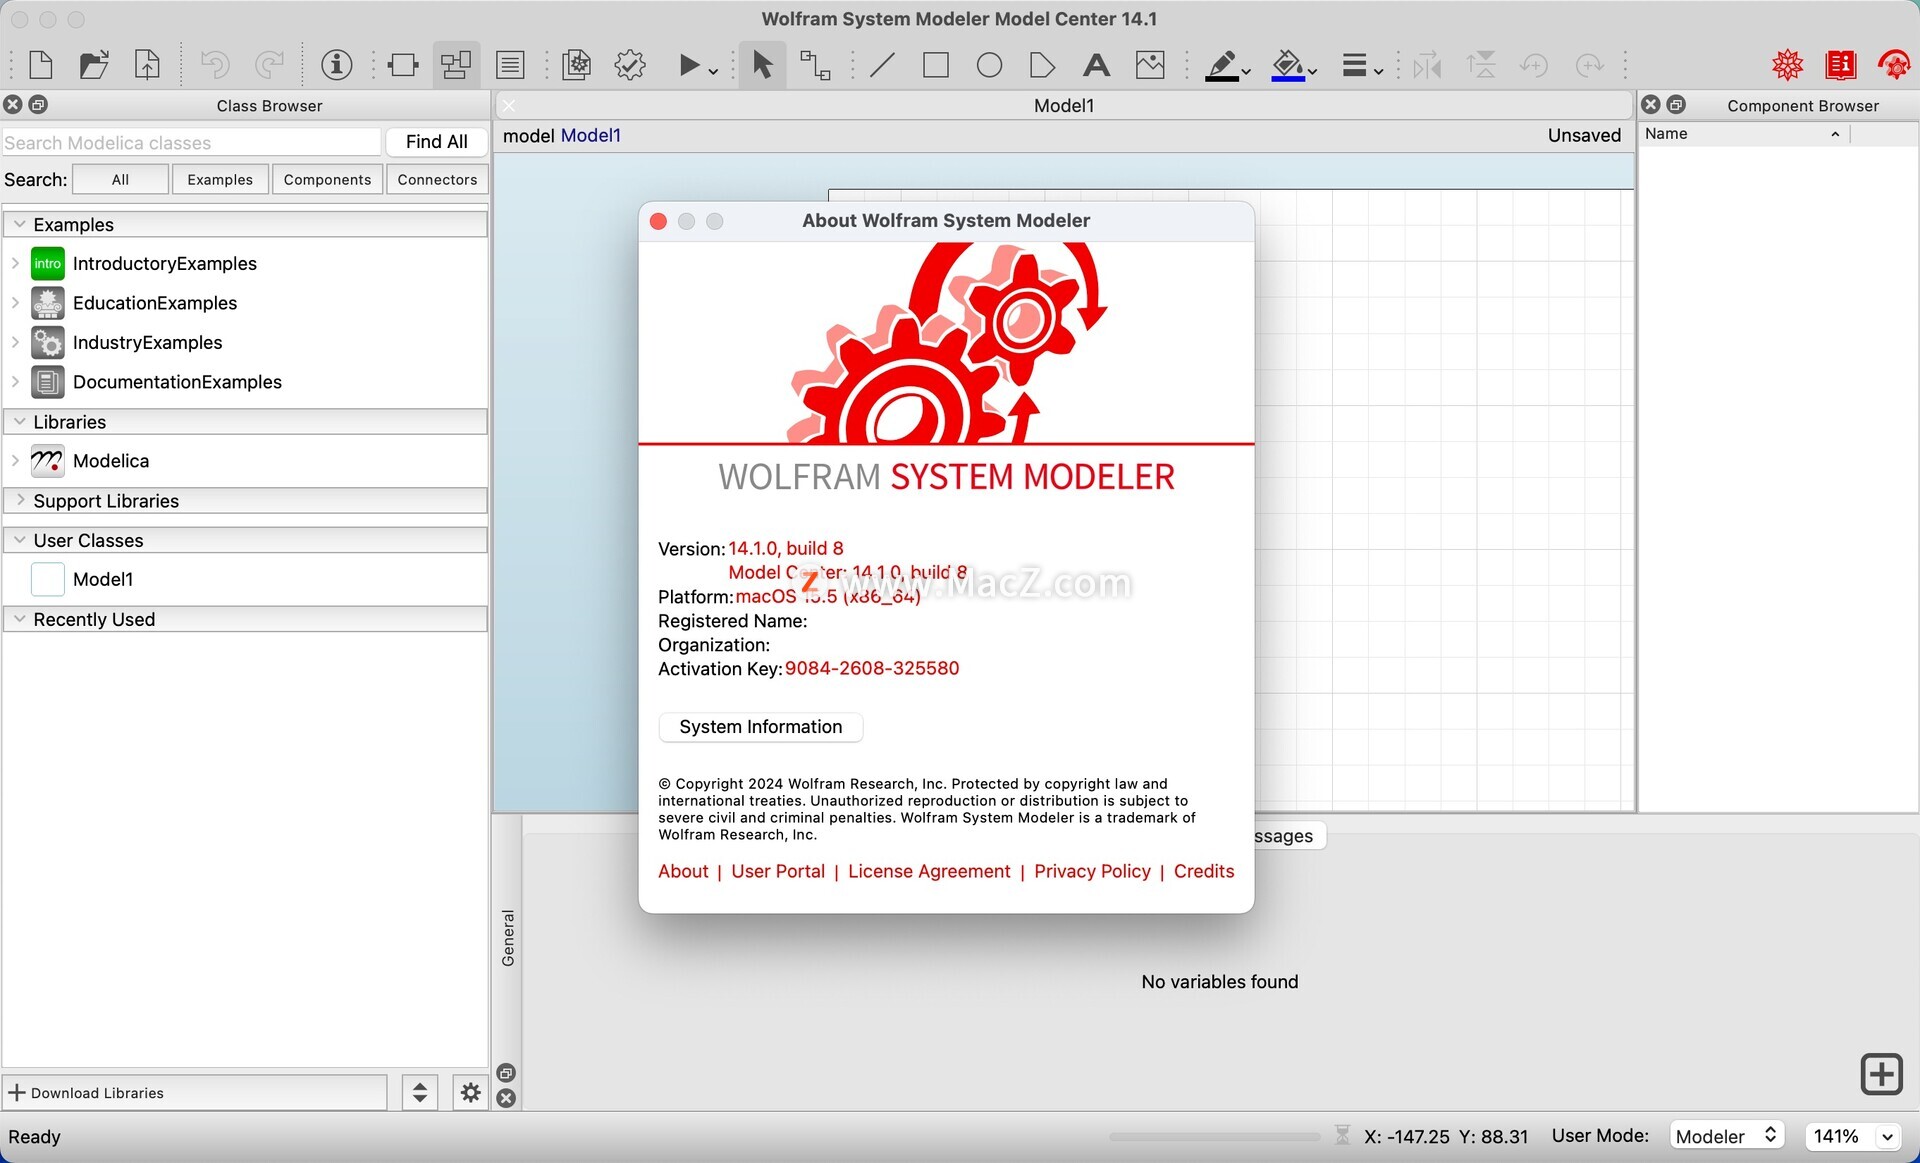Select Model1 under User Classes
The height and width of the screenshot is (1163, 1920).
coord(102,579)
